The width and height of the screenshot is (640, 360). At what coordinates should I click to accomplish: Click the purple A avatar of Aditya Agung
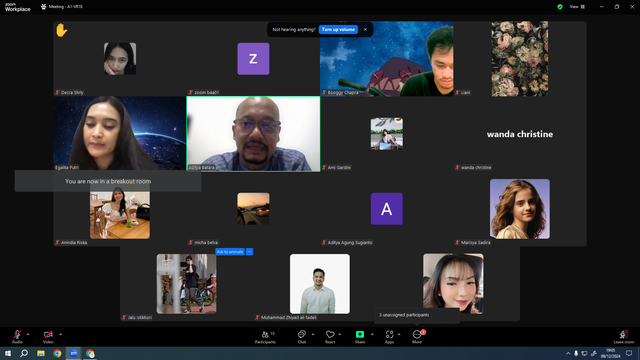coord(387,209)
